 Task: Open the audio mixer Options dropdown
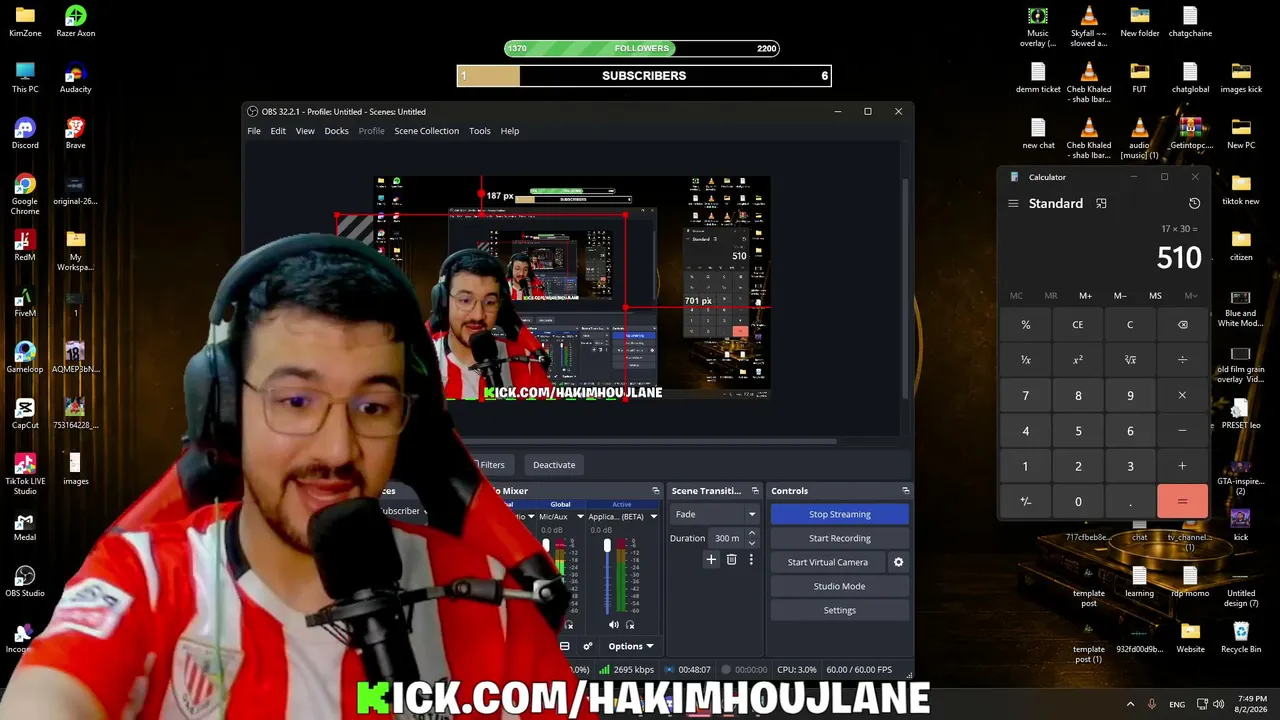631,646
